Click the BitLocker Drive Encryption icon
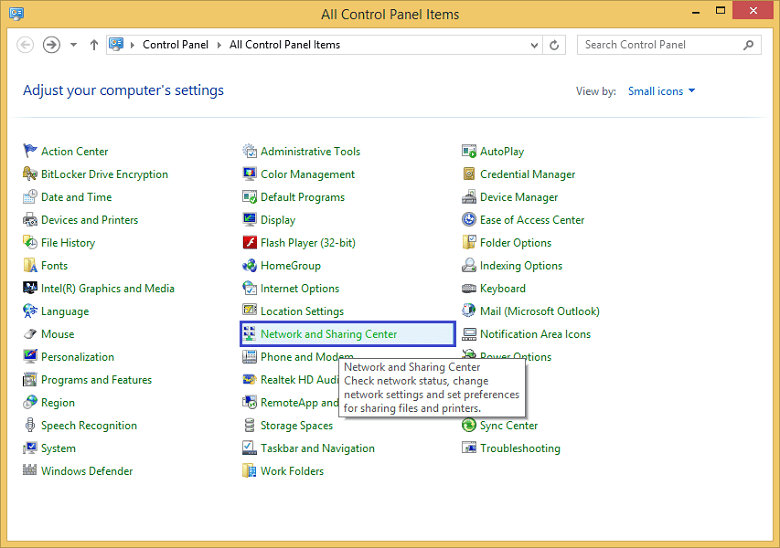This screenshot has height=548, width=780. point(30,174)
